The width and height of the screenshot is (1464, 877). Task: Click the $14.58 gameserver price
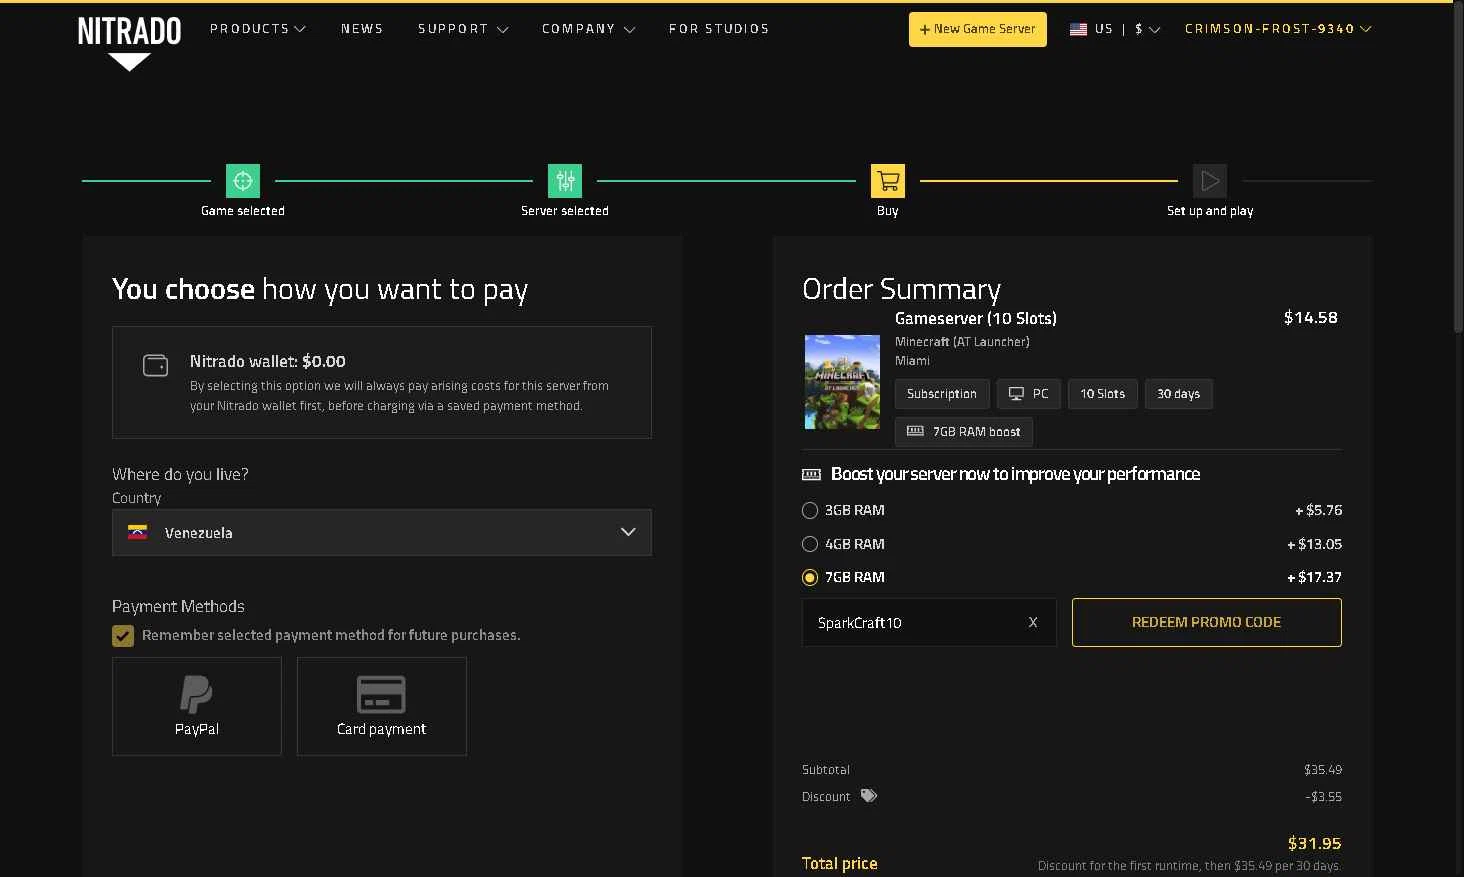coord(1311,318)
